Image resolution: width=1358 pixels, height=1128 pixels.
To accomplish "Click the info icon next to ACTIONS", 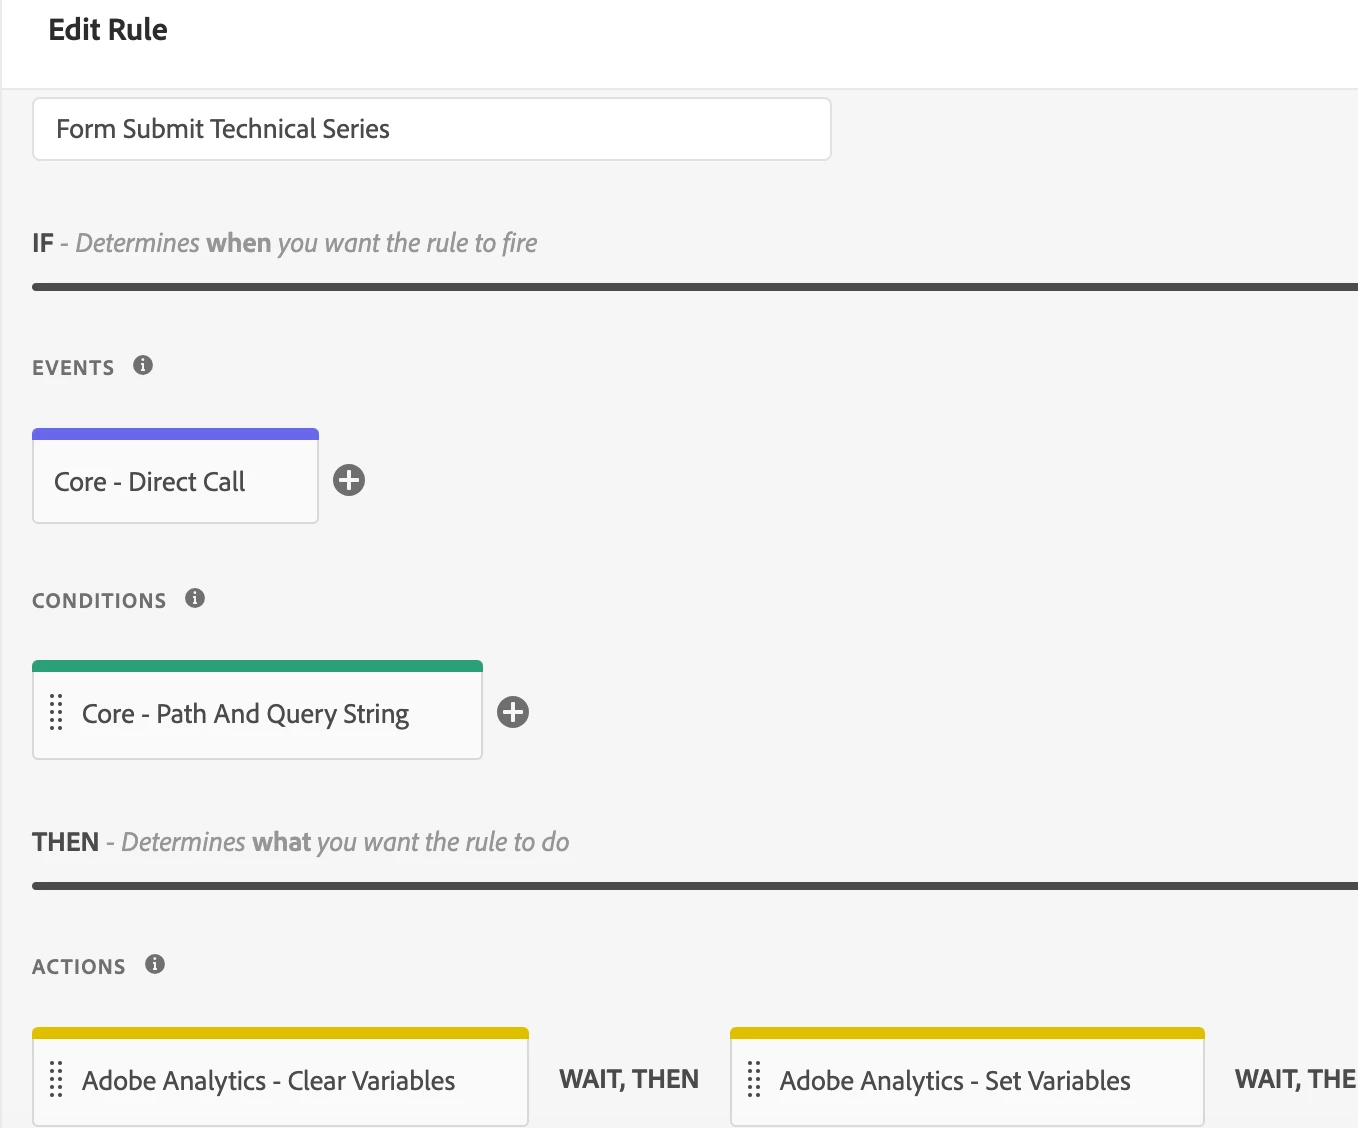I will click(x=155, y=964).
